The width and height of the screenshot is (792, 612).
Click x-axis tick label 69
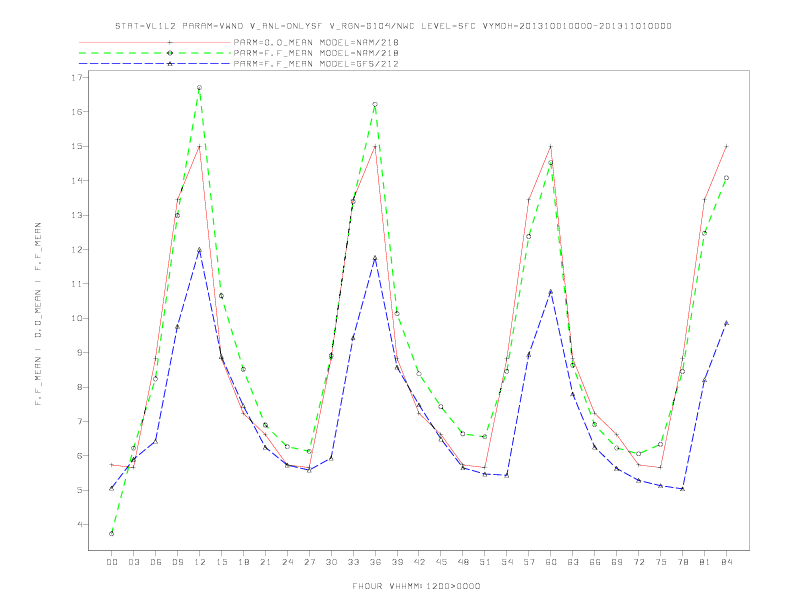click(x=617, y=562)
